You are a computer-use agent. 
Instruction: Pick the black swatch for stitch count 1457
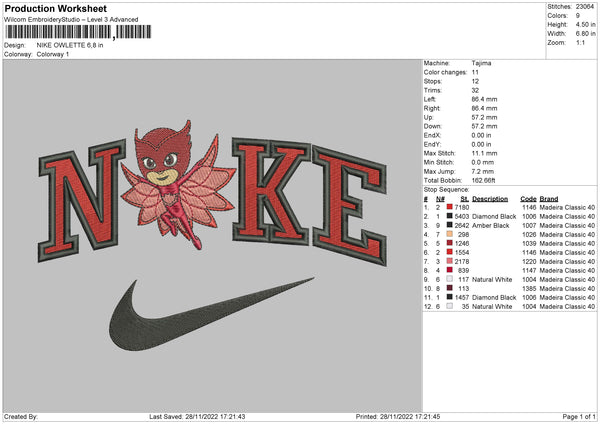tap(450, 297)
